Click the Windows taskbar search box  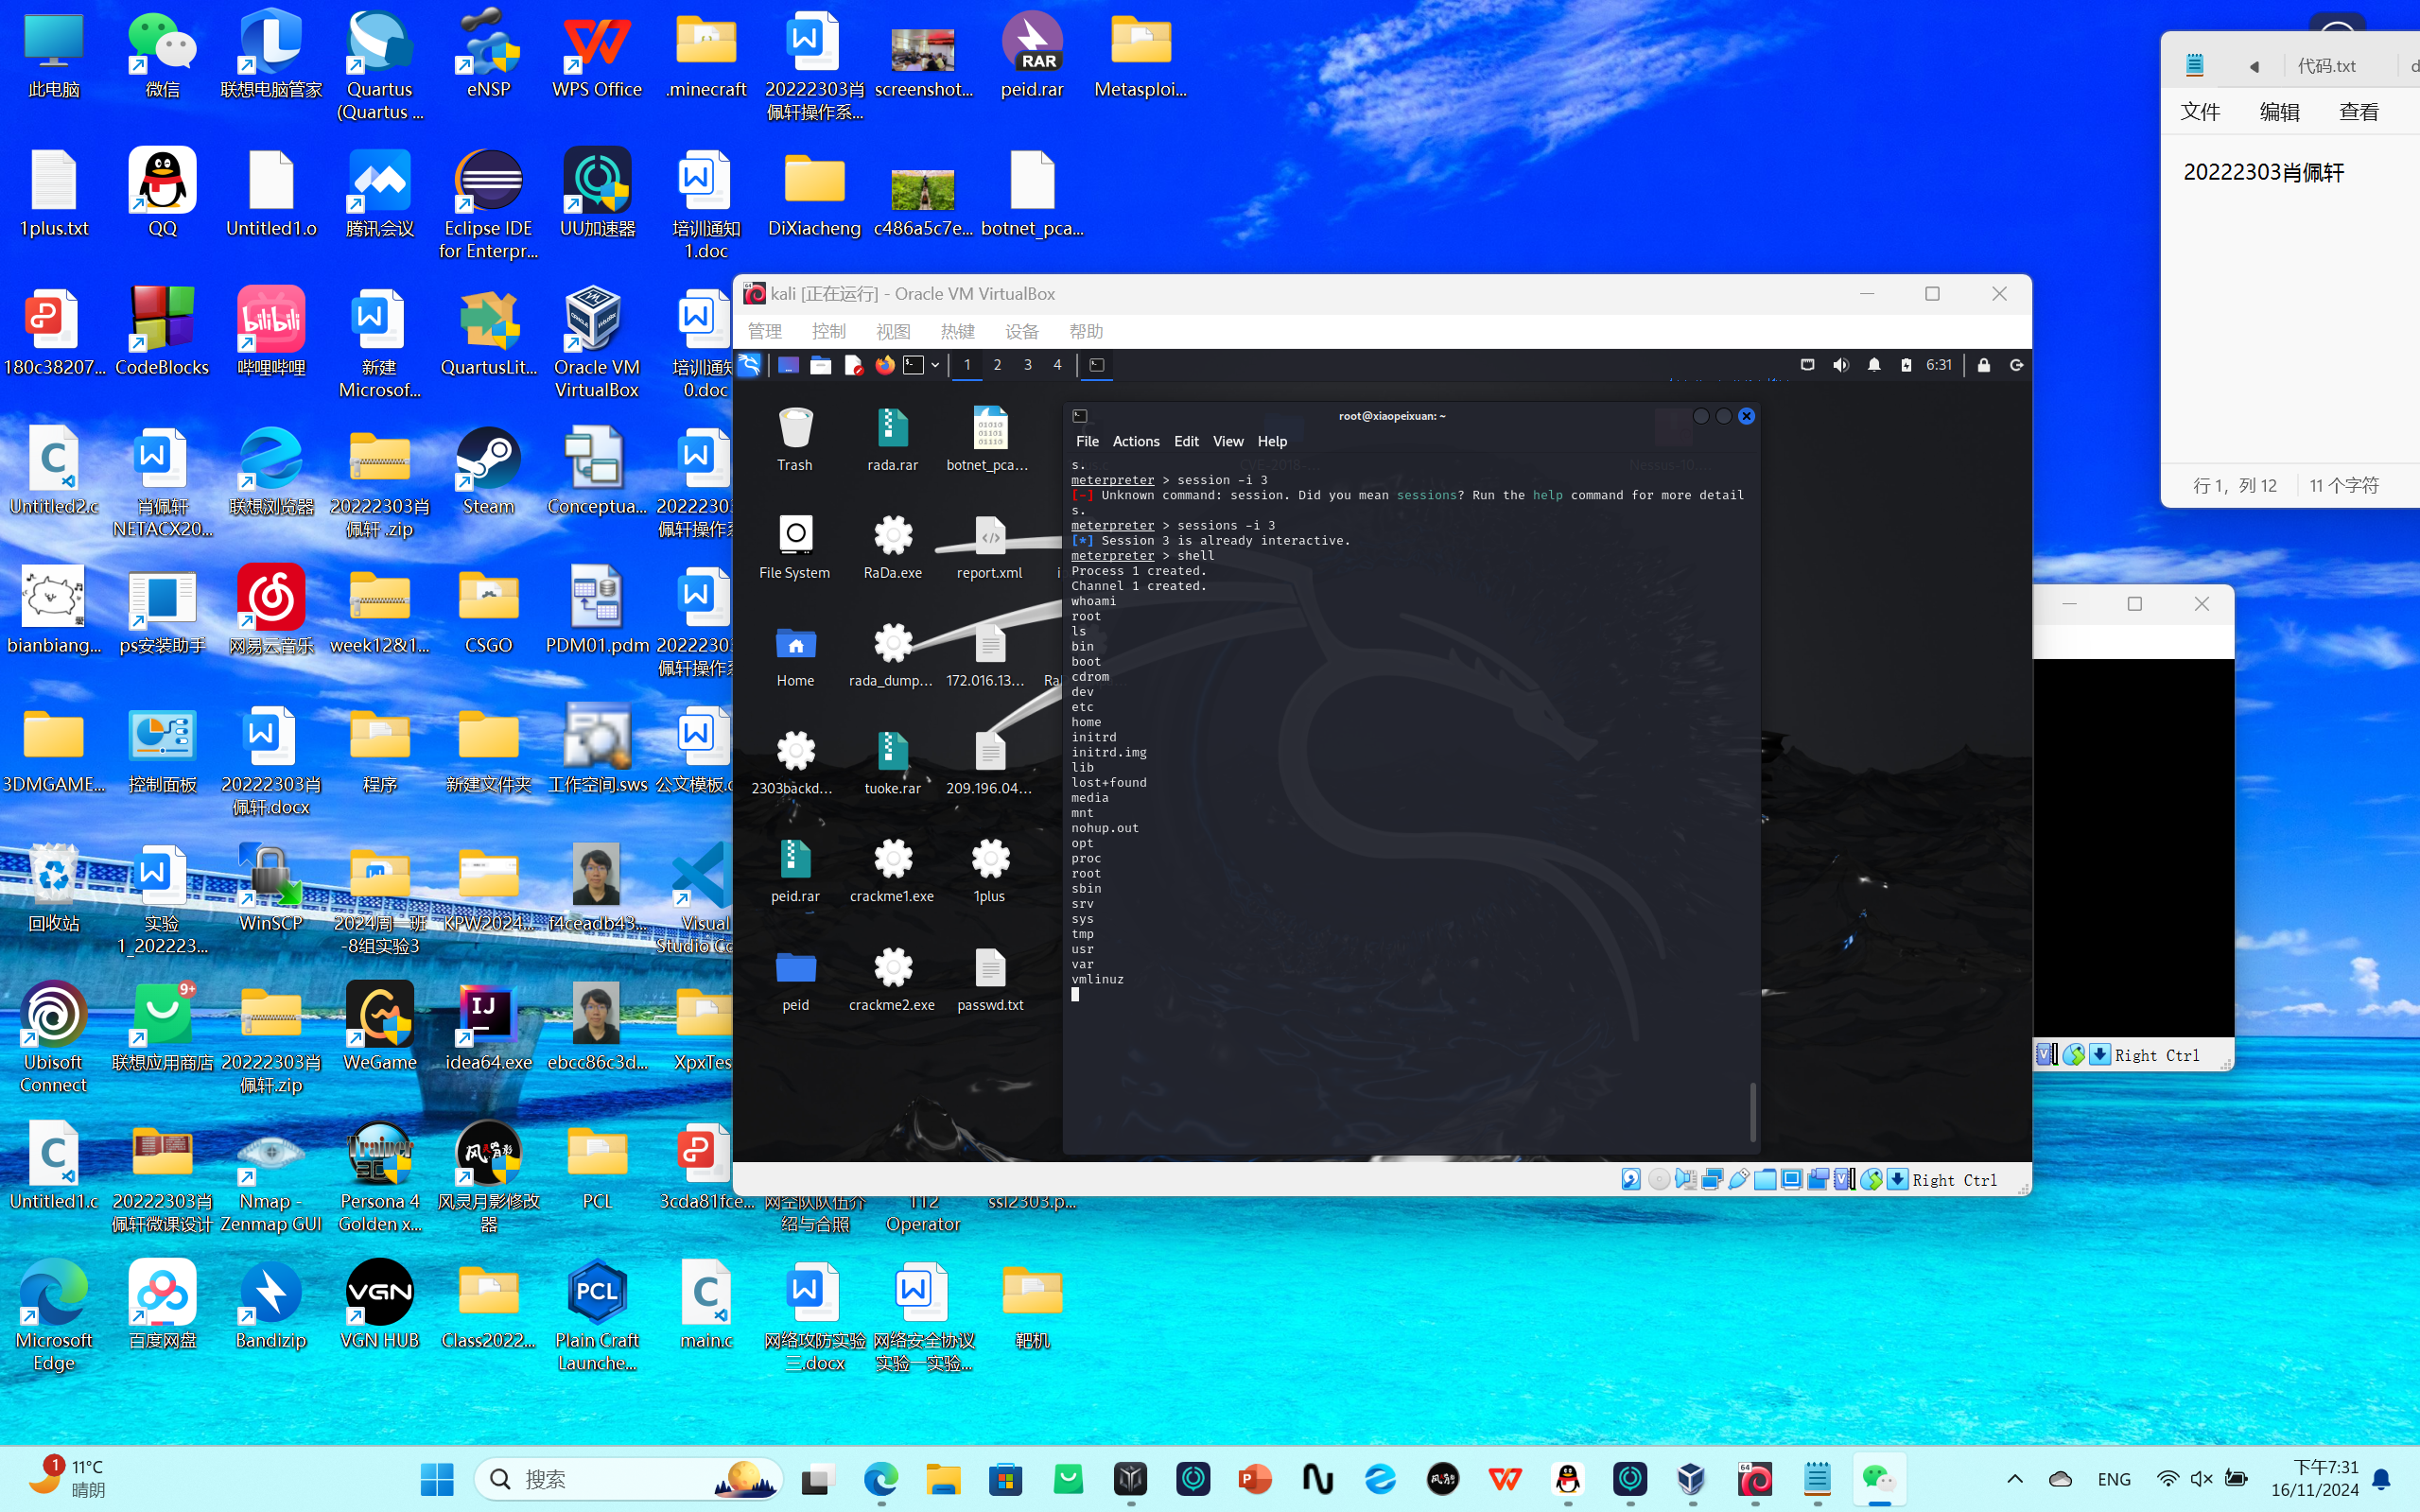click(x=627, y=1479)
